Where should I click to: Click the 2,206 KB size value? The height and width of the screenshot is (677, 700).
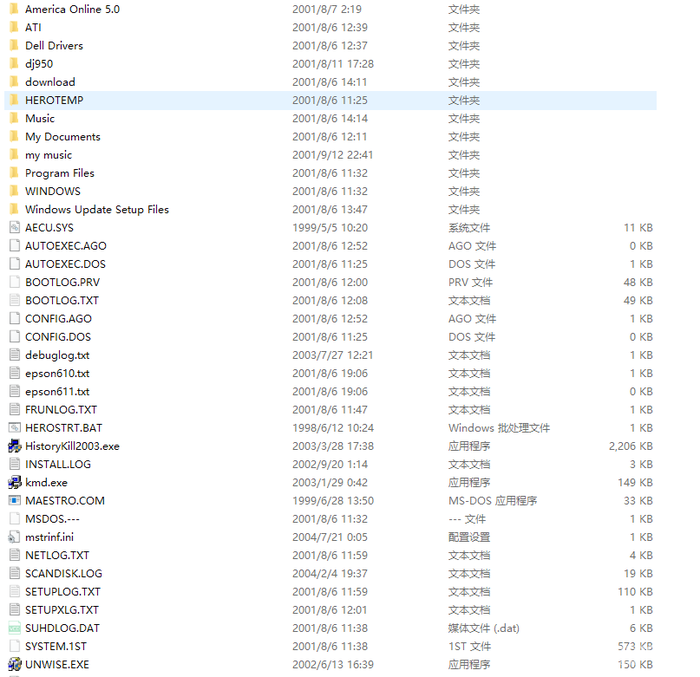631,446
